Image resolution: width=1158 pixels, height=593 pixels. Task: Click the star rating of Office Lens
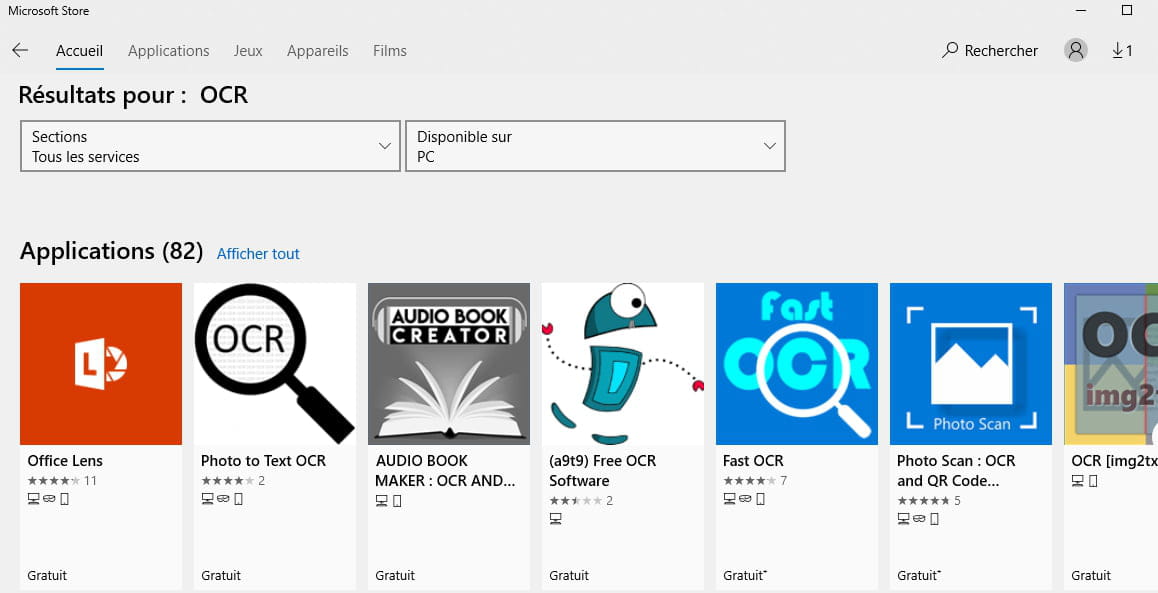(54, 481)
